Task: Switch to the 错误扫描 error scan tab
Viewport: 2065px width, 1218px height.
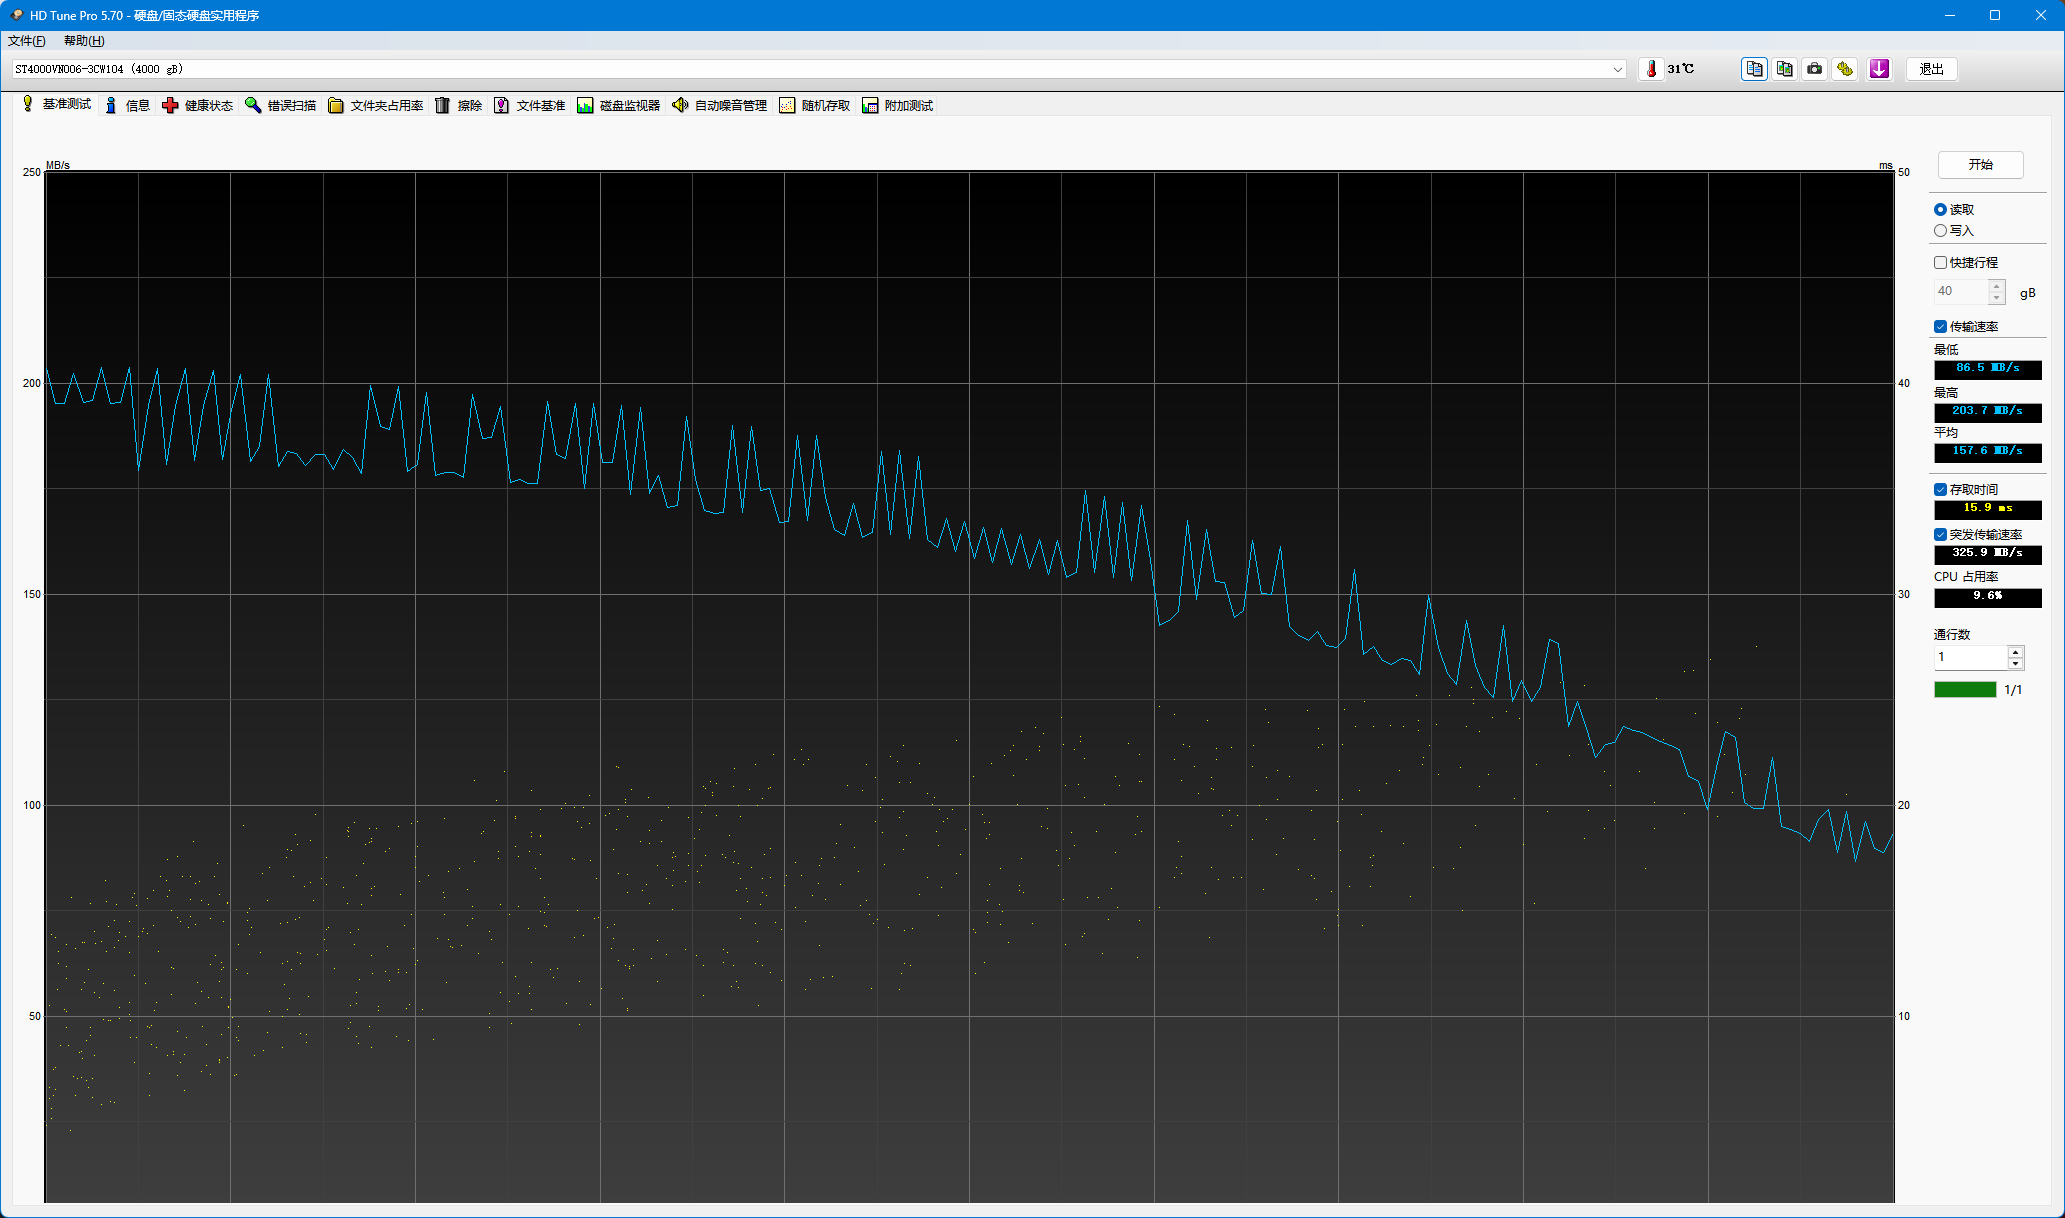Action: point(280,105)
